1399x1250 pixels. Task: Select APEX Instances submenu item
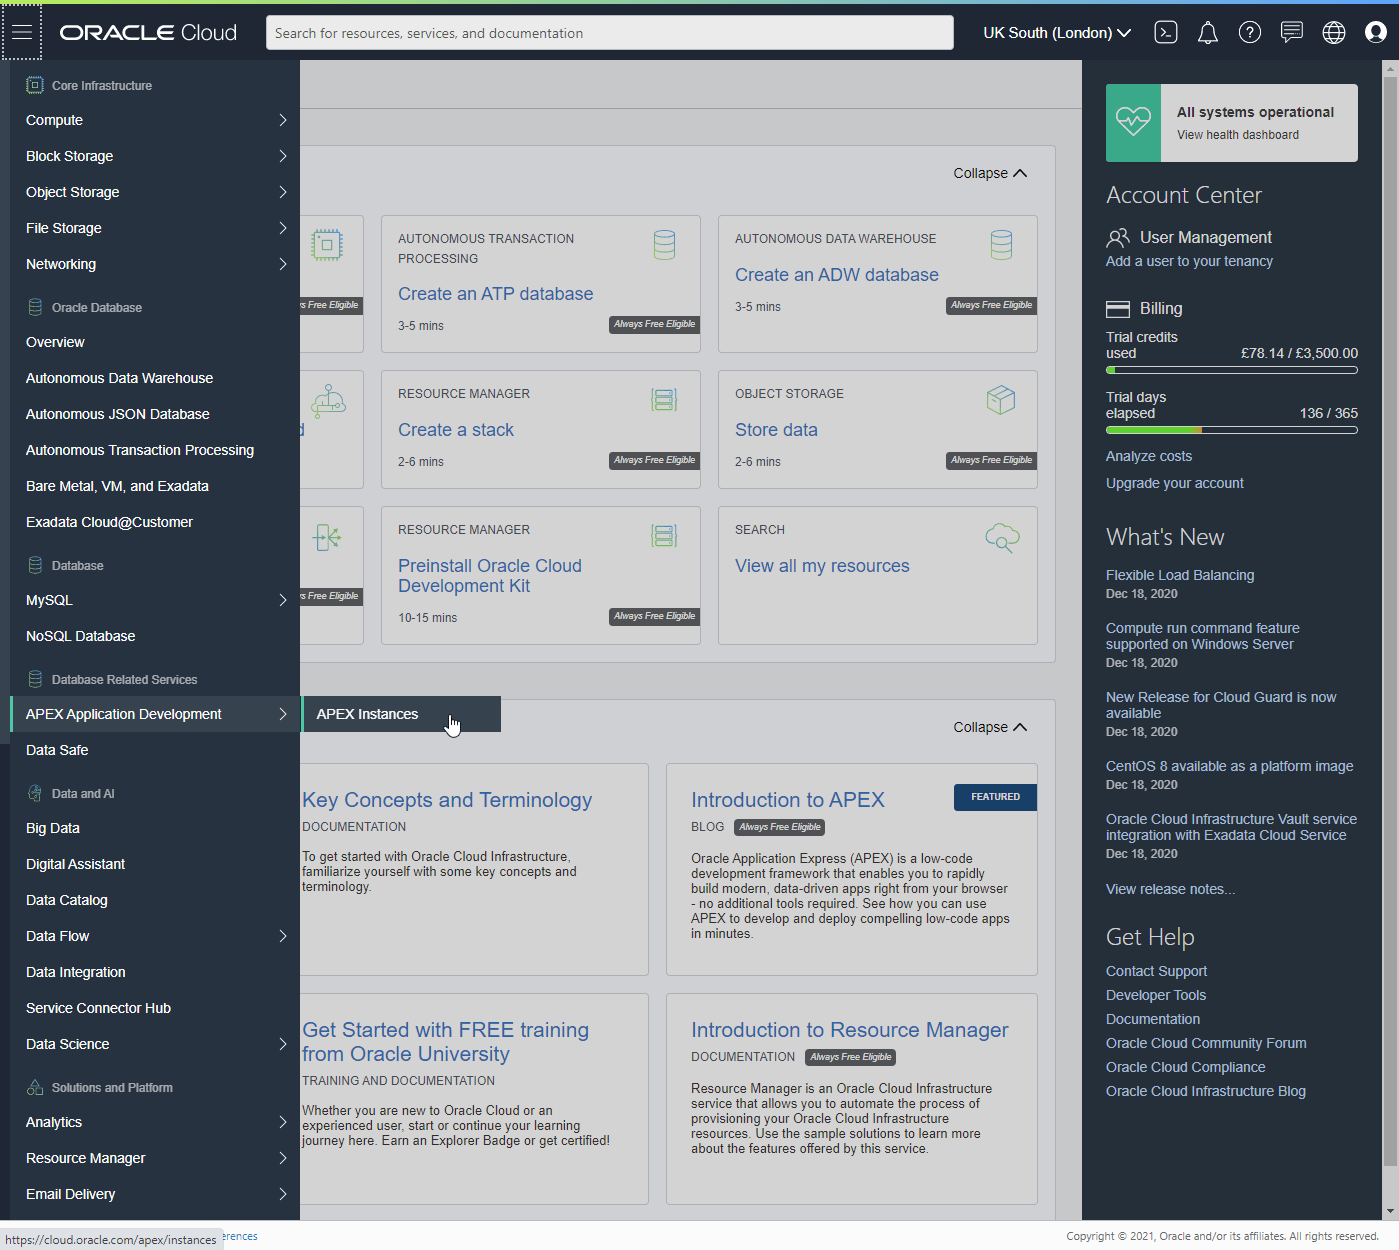pyautogui.click(x=401, y=714)
